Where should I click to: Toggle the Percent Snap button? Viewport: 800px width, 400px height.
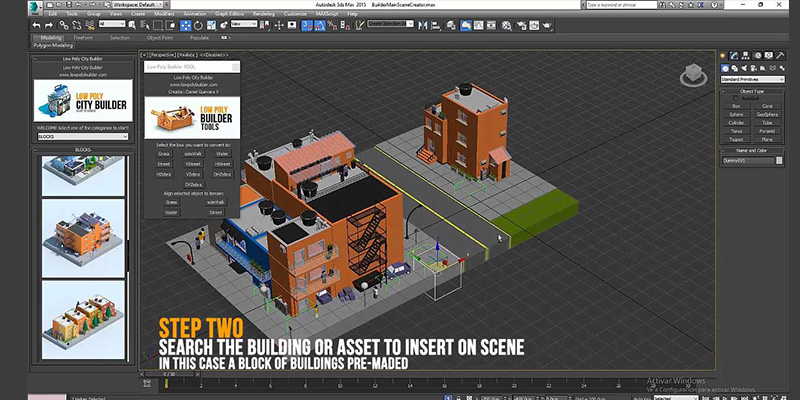point(333,25)
